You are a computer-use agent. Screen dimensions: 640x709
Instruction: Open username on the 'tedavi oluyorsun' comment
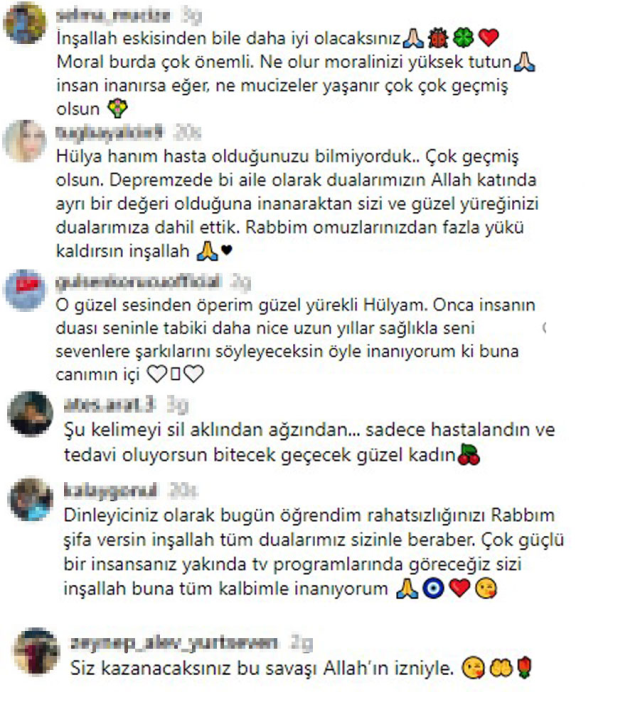click(x=110, y=404)
